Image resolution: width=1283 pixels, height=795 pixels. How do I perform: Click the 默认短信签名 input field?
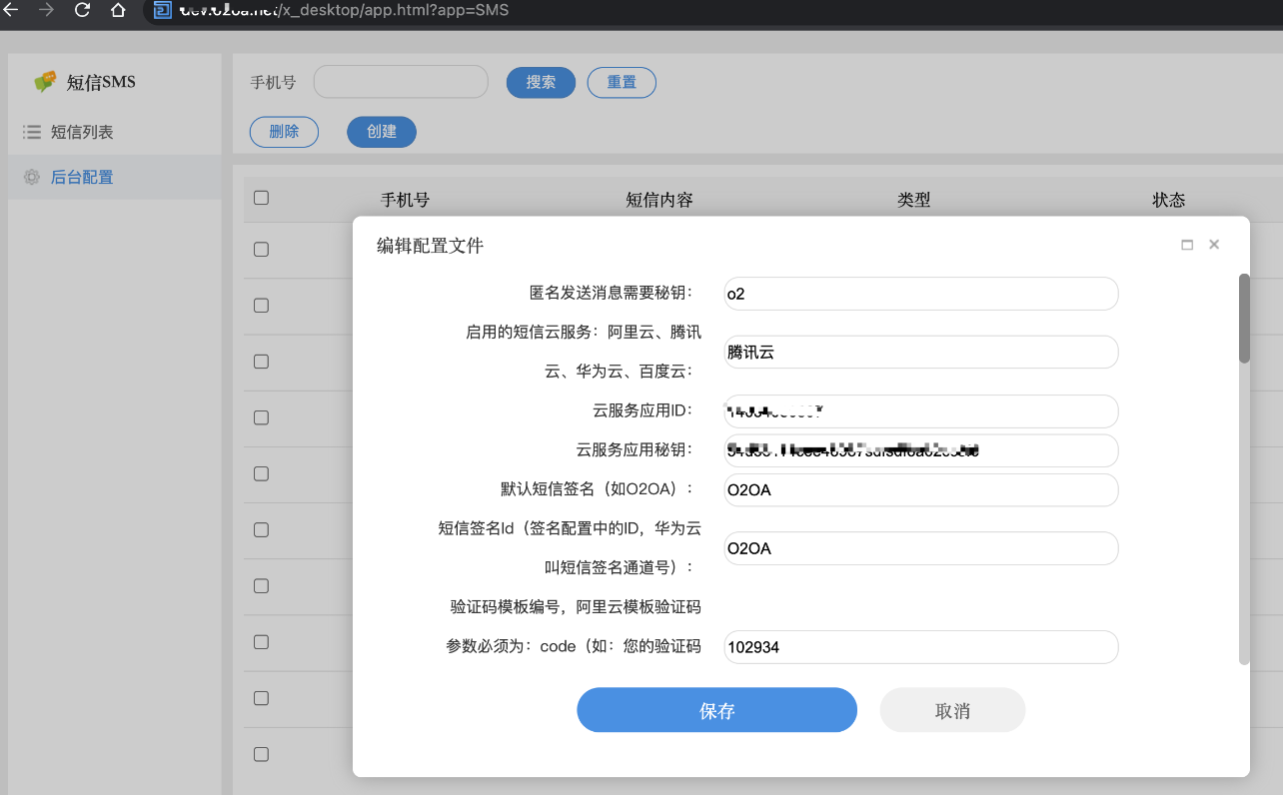click(x=921, y=490)
